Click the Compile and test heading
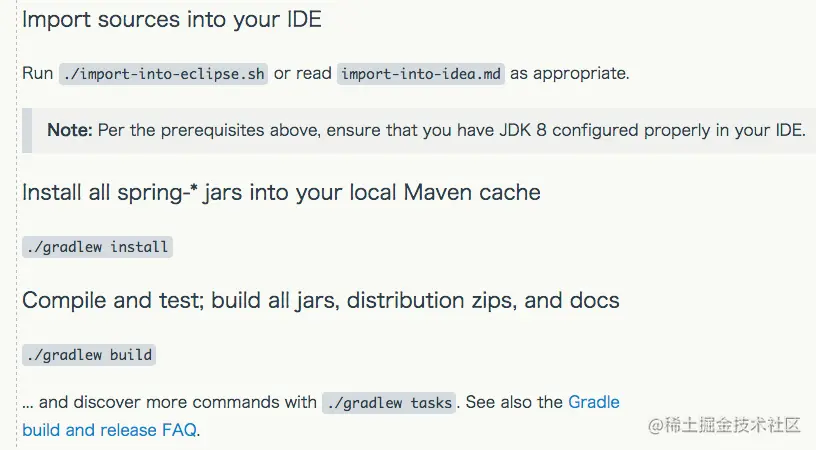 (x=321, y=301)
